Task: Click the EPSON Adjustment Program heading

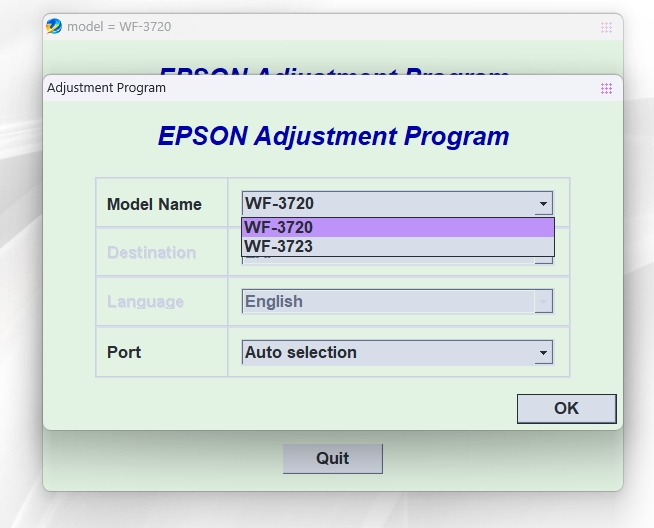Action: (333, 136)
